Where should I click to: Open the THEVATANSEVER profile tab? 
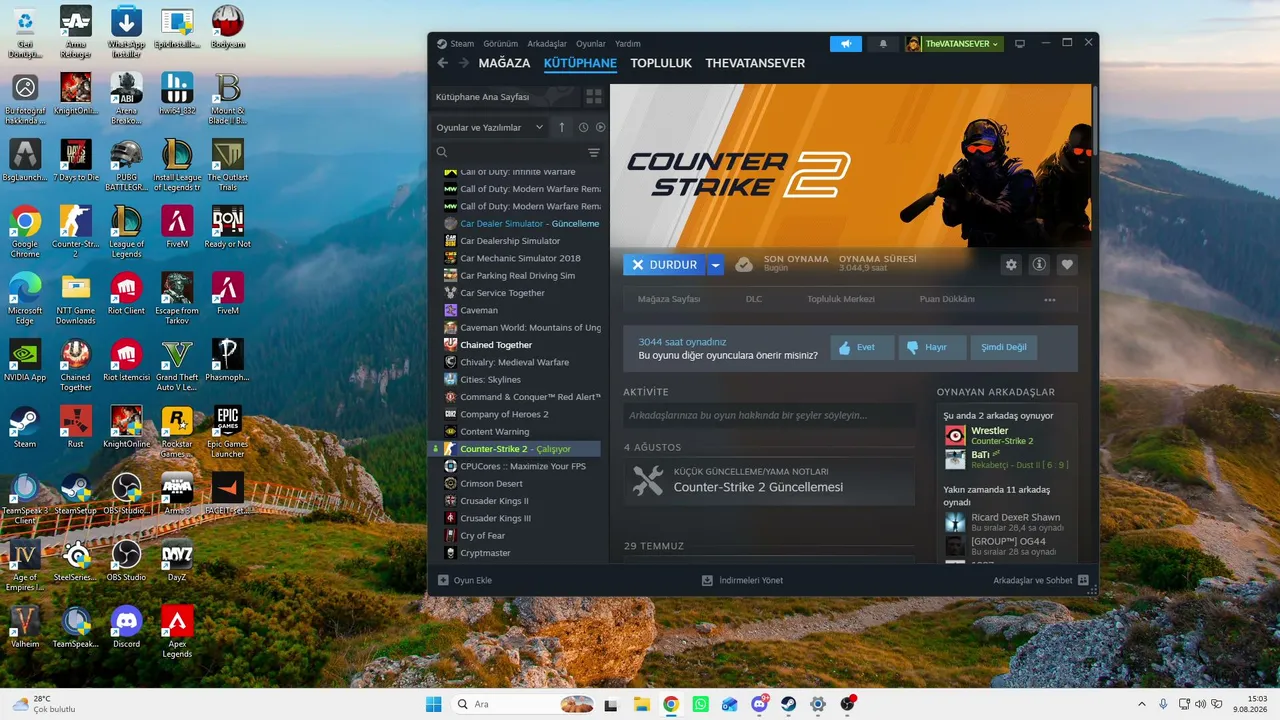[x=755, y=63]
